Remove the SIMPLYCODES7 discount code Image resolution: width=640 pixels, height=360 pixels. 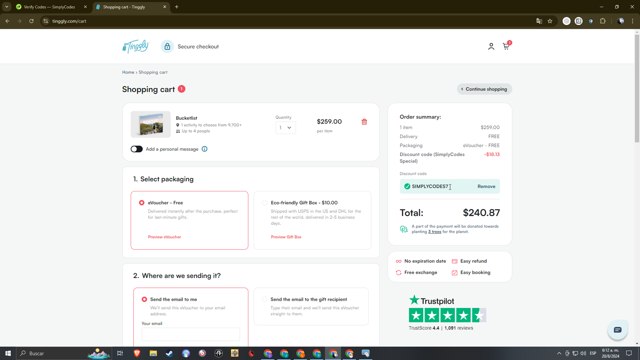pyautogui.click(x=486, y=187)
